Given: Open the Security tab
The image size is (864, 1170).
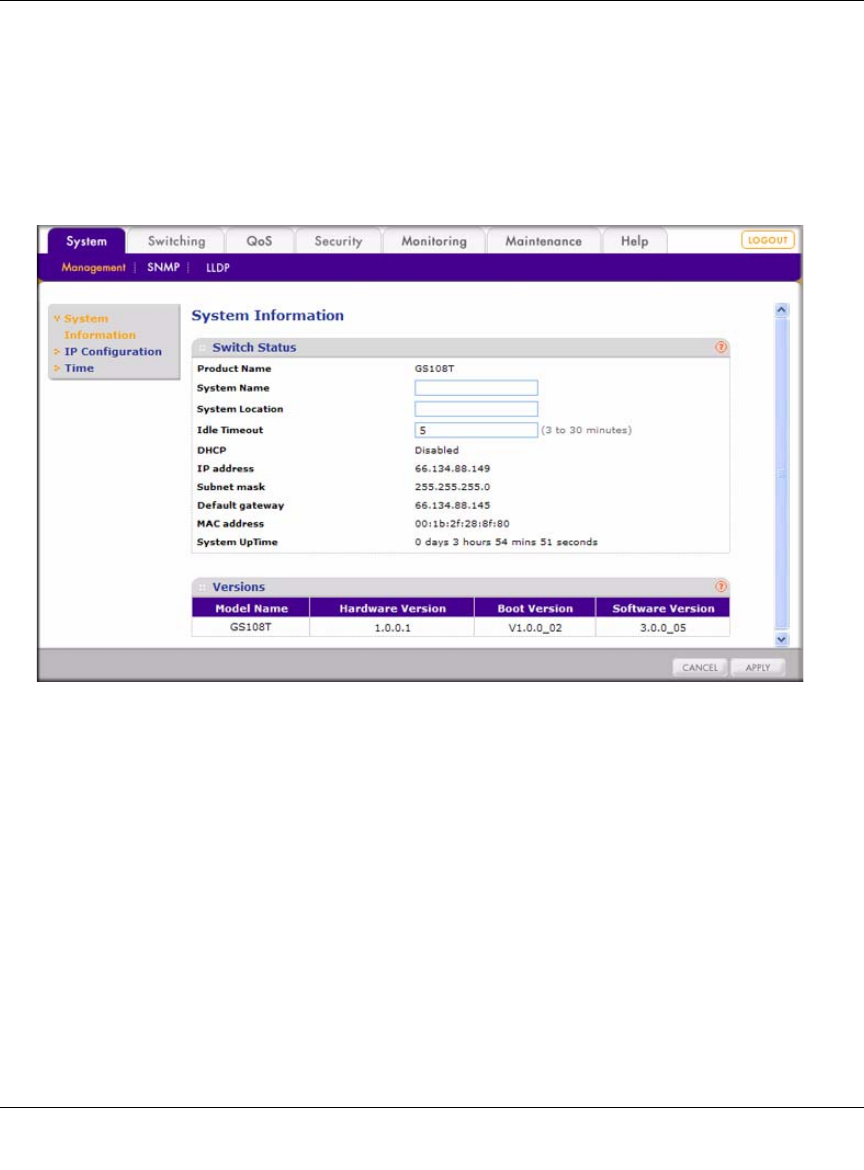Looking at the screenshot, I should tap(338, 241).
